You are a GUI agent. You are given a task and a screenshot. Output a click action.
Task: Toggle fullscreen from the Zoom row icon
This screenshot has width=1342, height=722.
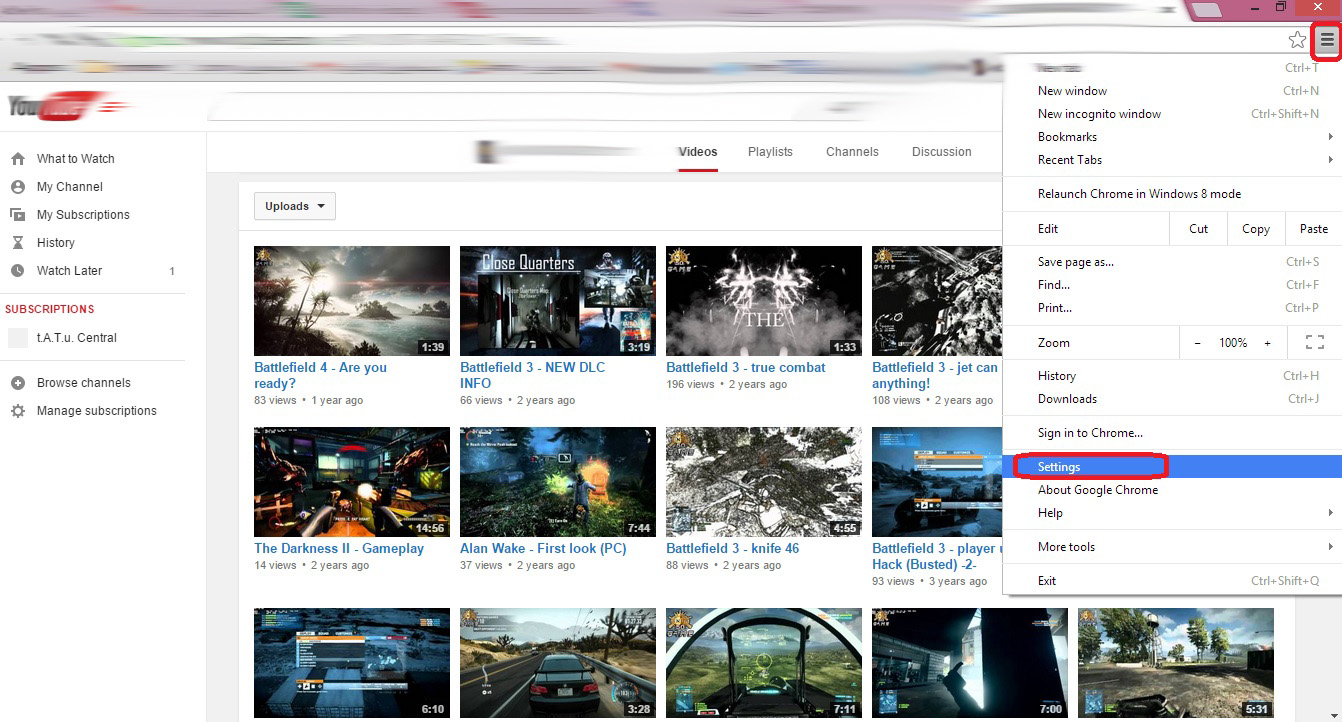[x=1315, y=342]
